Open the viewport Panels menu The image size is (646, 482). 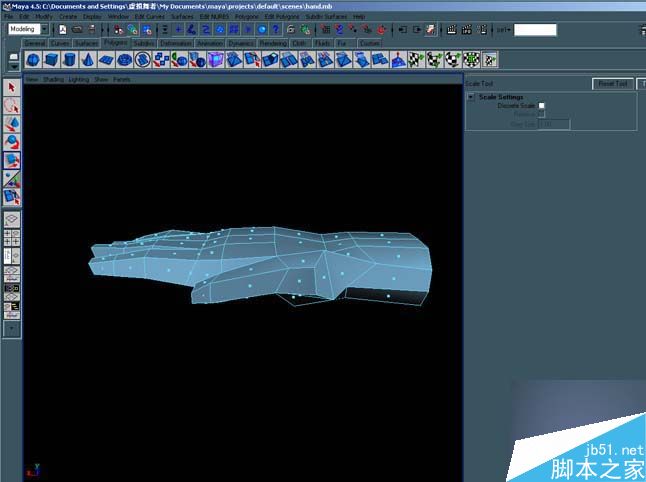point(122,80)
